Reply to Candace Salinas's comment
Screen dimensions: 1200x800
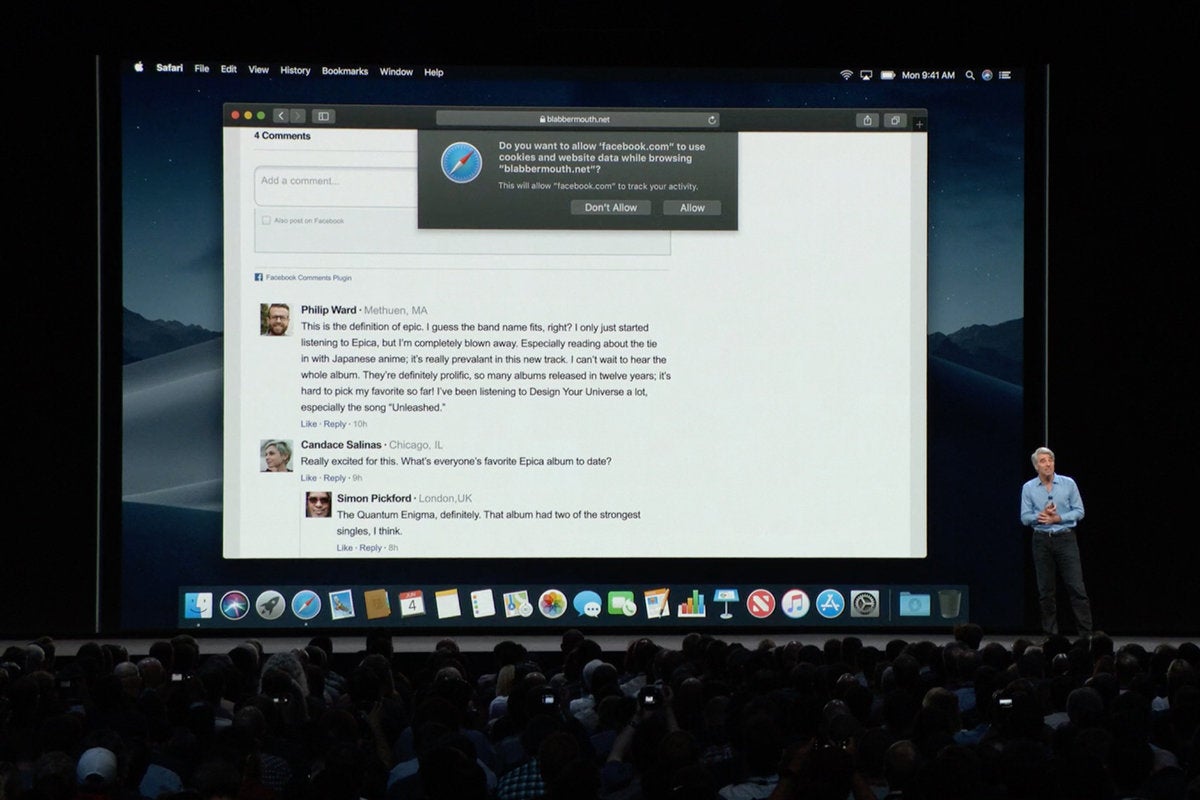[334, 478]
